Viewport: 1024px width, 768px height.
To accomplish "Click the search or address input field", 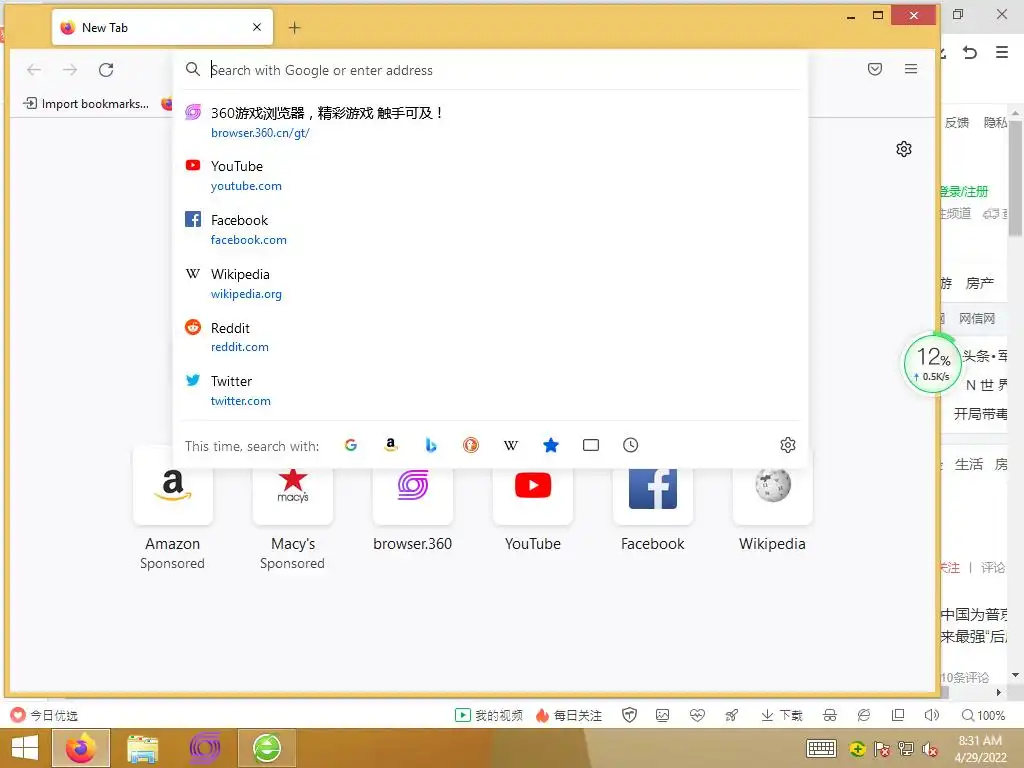I will click(490, 70).
